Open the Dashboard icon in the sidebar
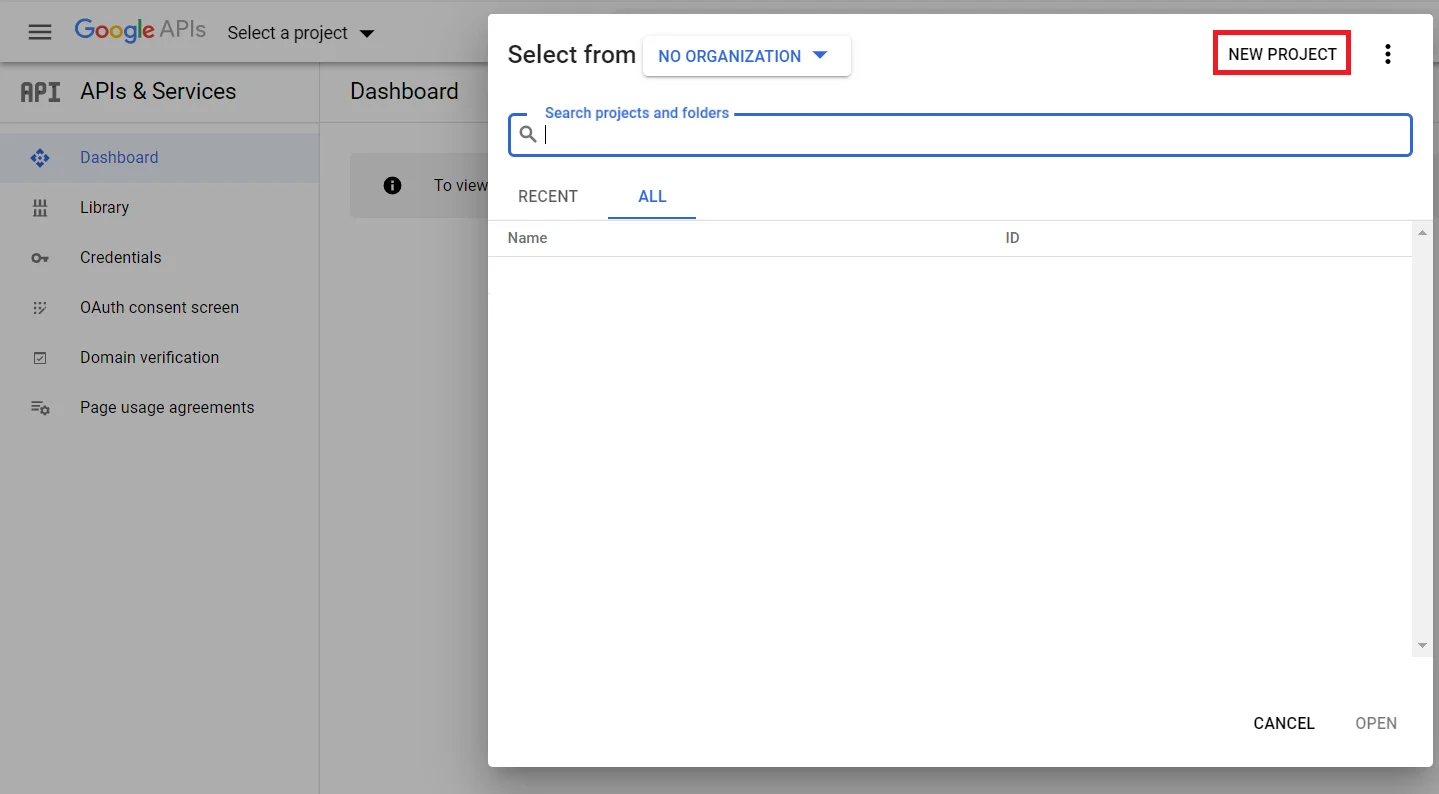 coord(40,157)
